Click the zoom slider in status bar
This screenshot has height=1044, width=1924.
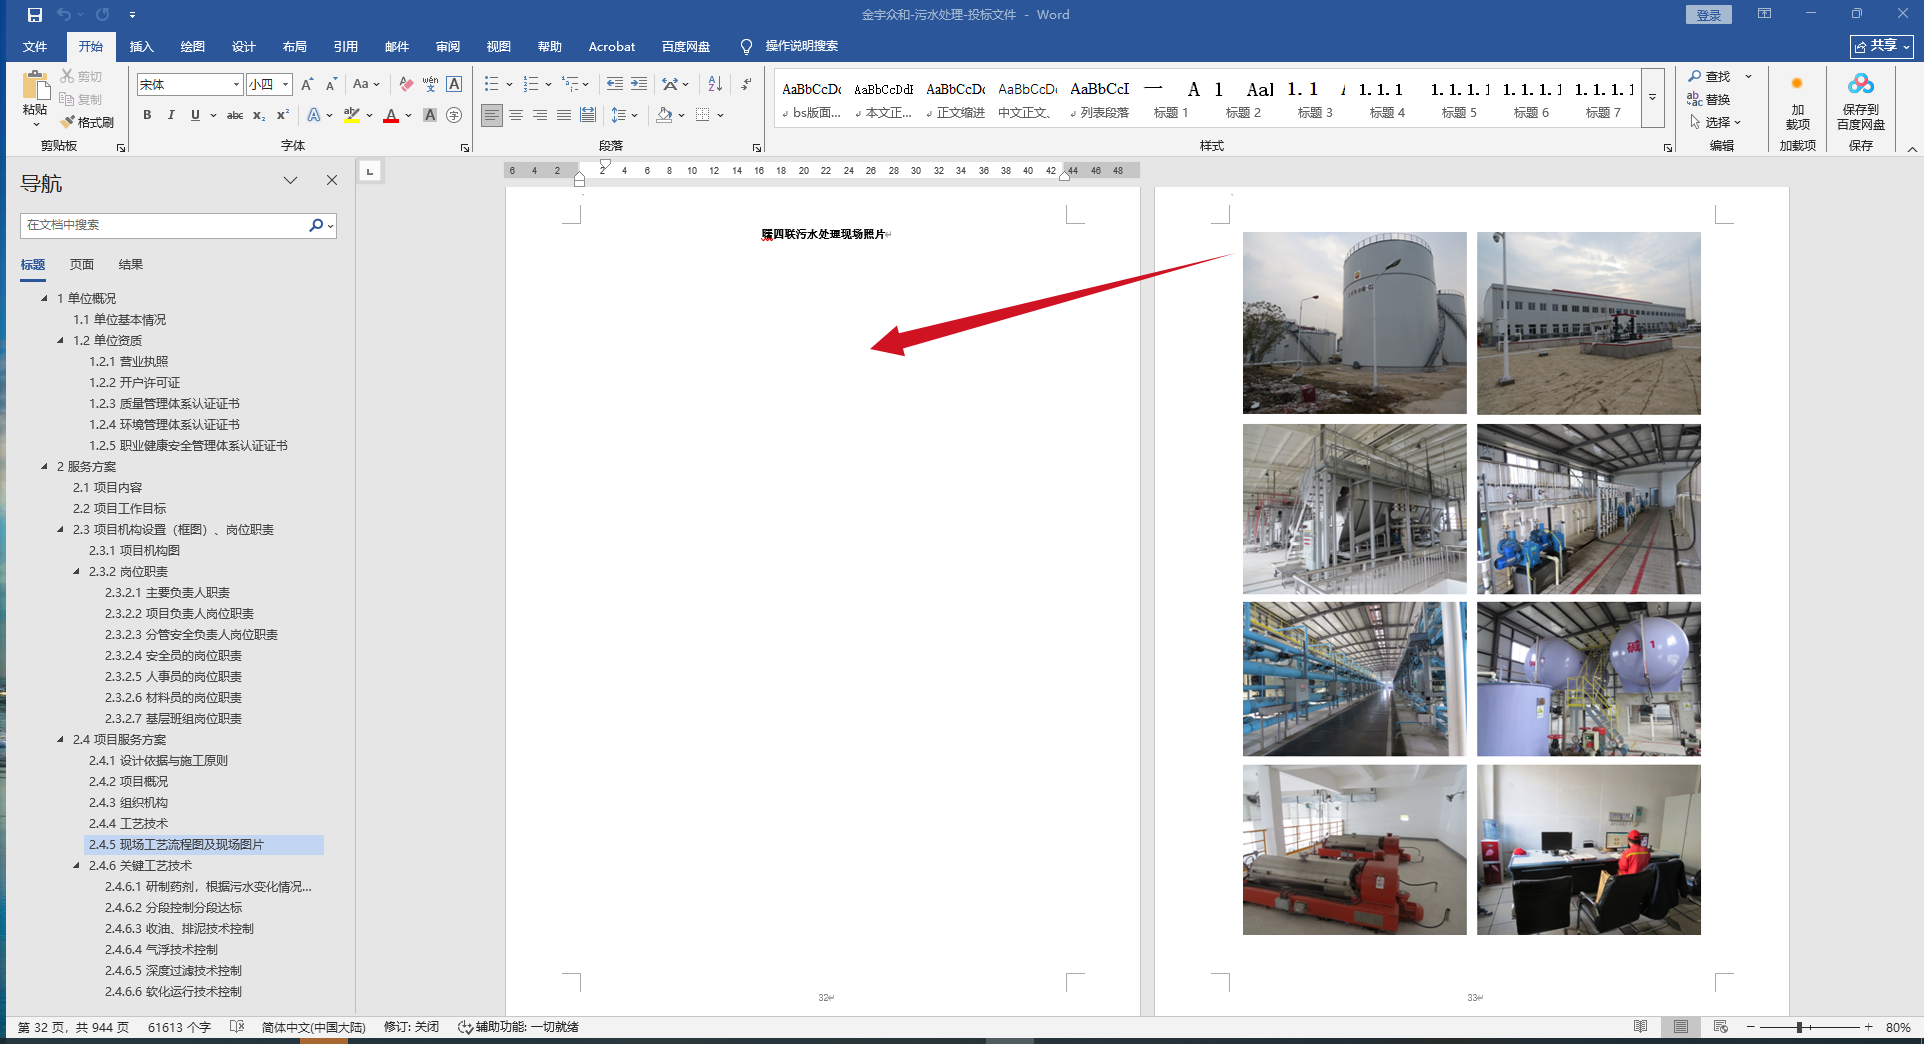(1799, 1027)
